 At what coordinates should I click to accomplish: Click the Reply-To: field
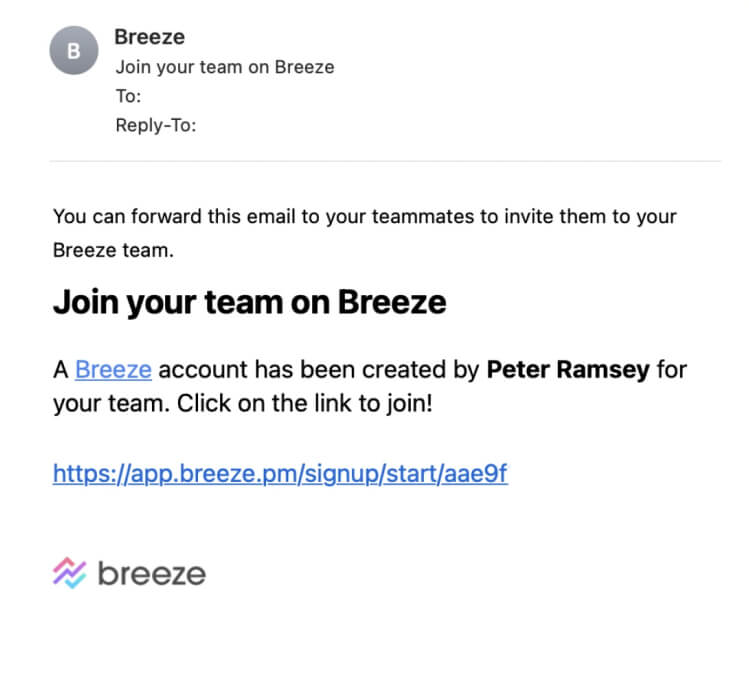tap(156, 126)
